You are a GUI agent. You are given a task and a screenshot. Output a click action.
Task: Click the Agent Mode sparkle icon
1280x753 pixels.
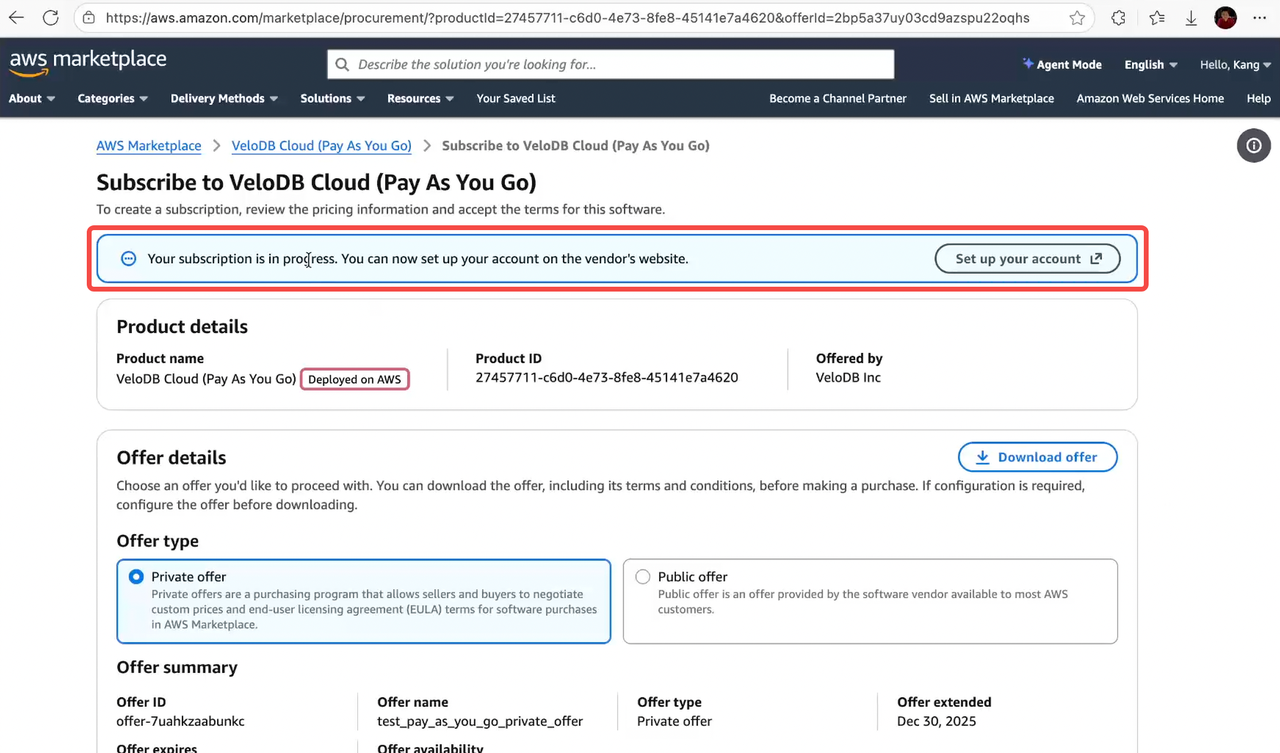click(x=1027, y=64)
